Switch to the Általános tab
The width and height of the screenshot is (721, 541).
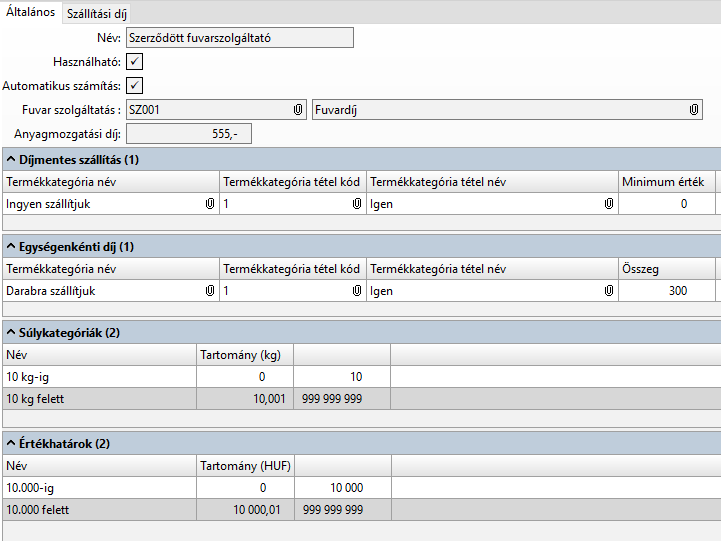pyautogui.click(x=30, y=12)
